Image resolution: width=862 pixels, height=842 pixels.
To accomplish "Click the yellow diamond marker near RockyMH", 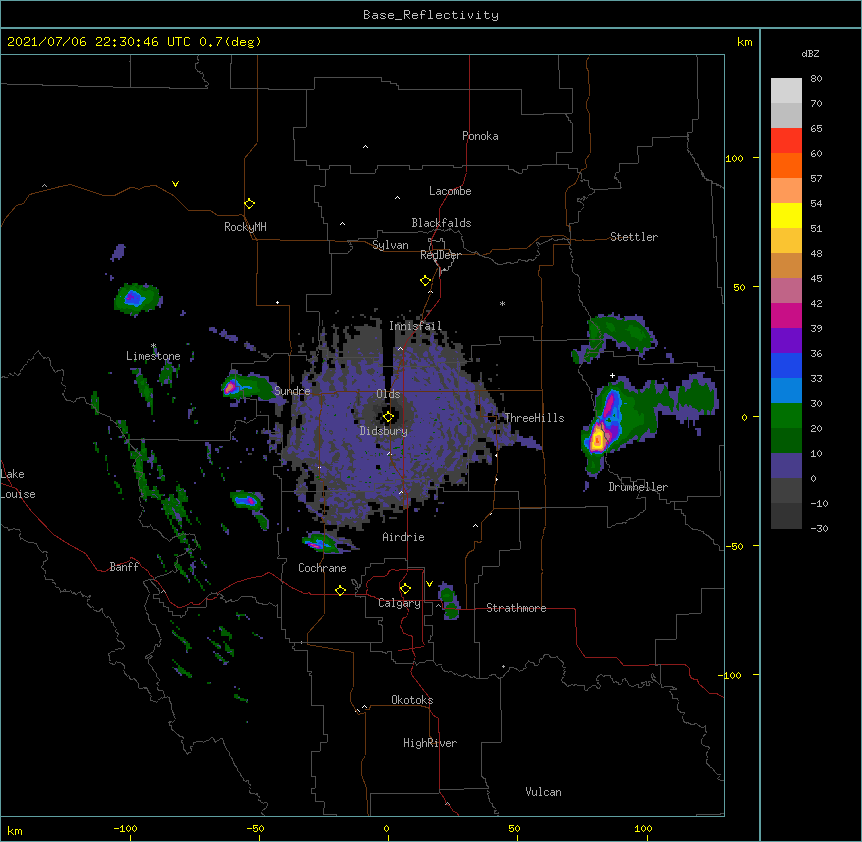I will click(249, 204).
